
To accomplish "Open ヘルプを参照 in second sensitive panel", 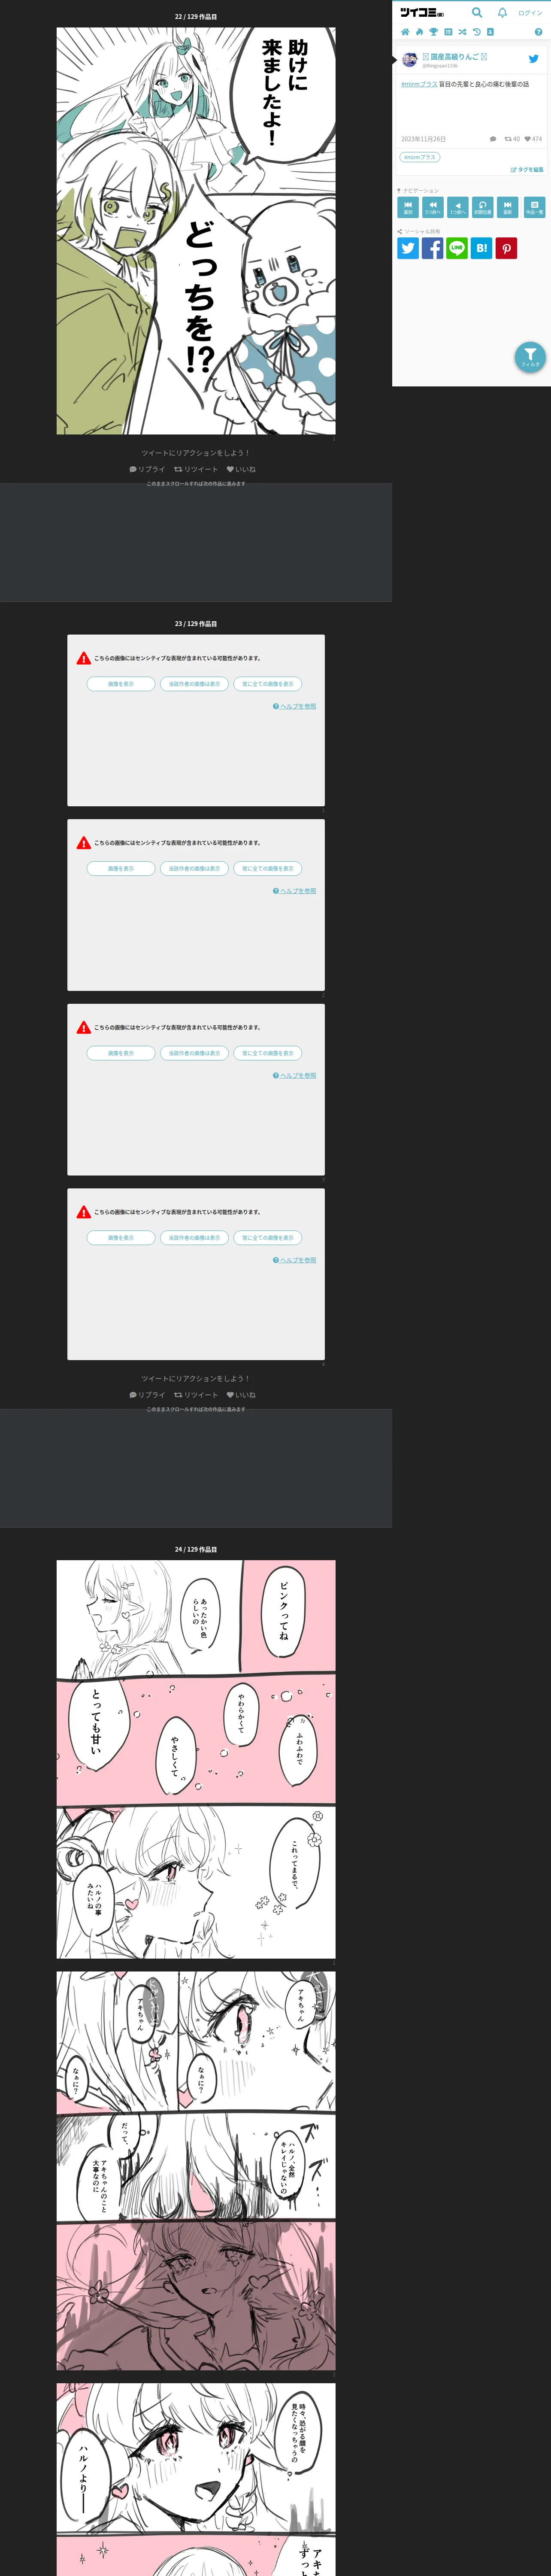I will (295, 891).
